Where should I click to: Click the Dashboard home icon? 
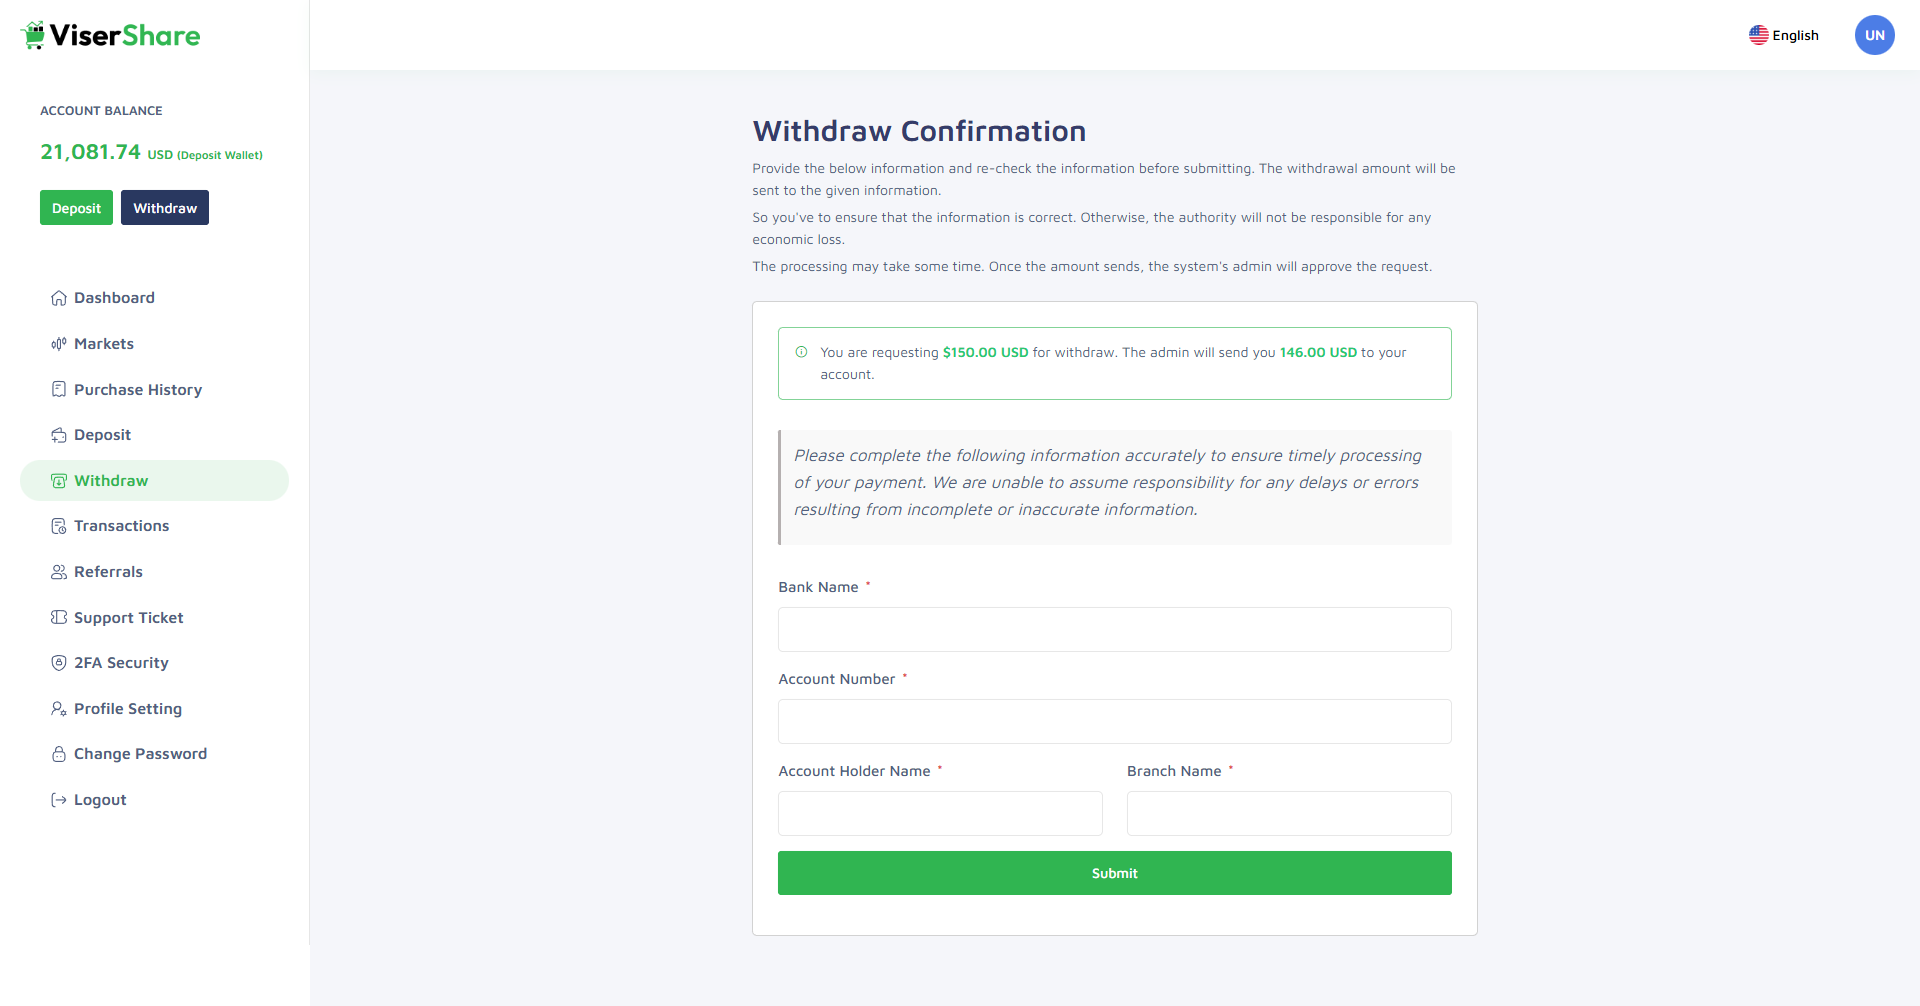(59, 298)
